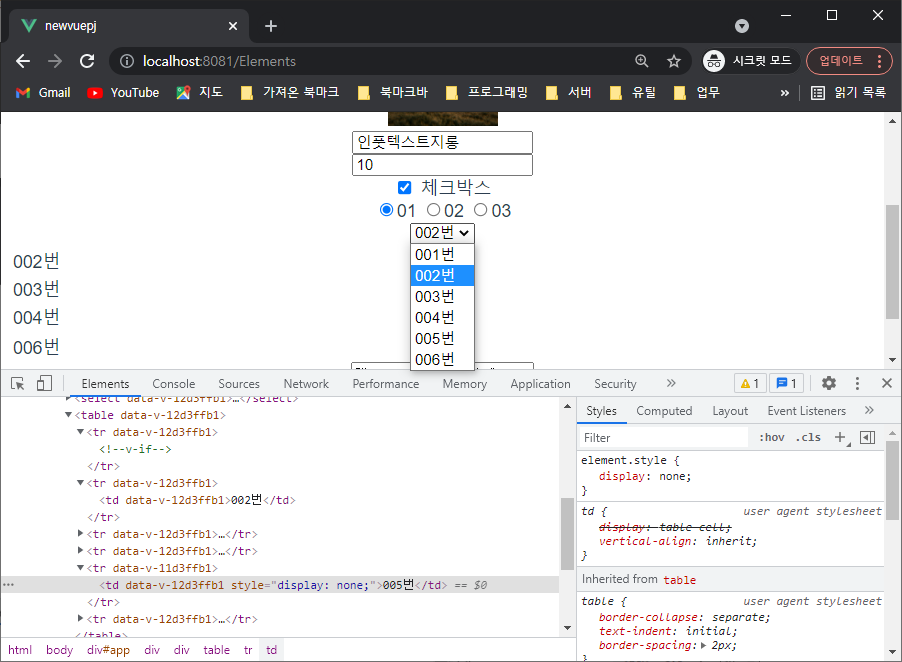902x662 pixels.
Task: Click the warnings counter badge
Action: (x=750, y=384)
